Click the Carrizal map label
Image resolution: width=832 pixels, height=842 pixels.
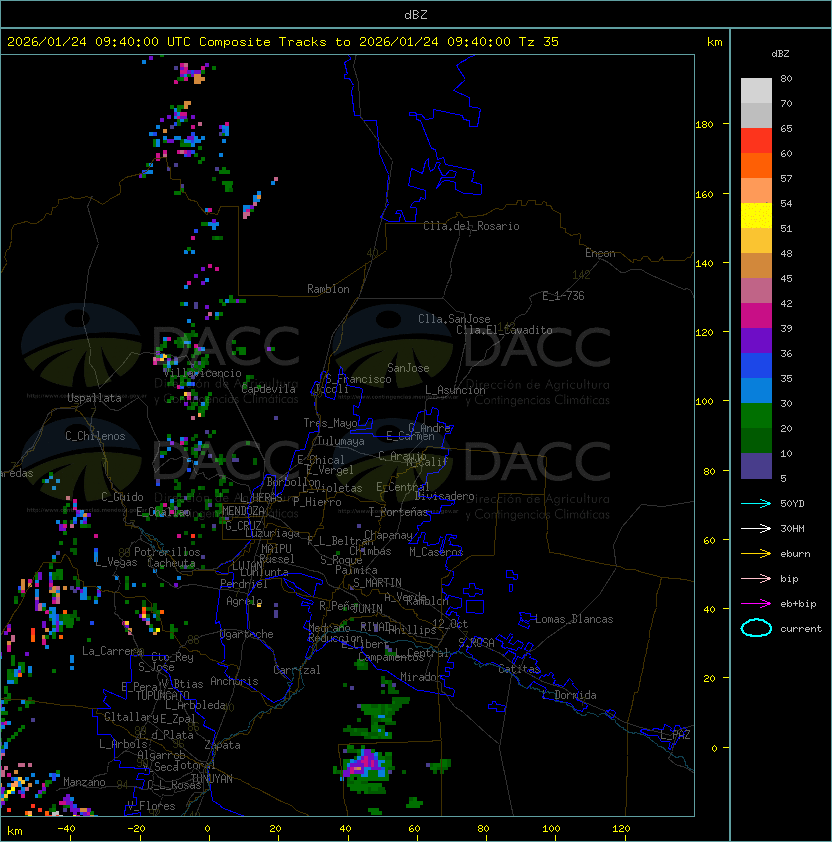[296, 670]
